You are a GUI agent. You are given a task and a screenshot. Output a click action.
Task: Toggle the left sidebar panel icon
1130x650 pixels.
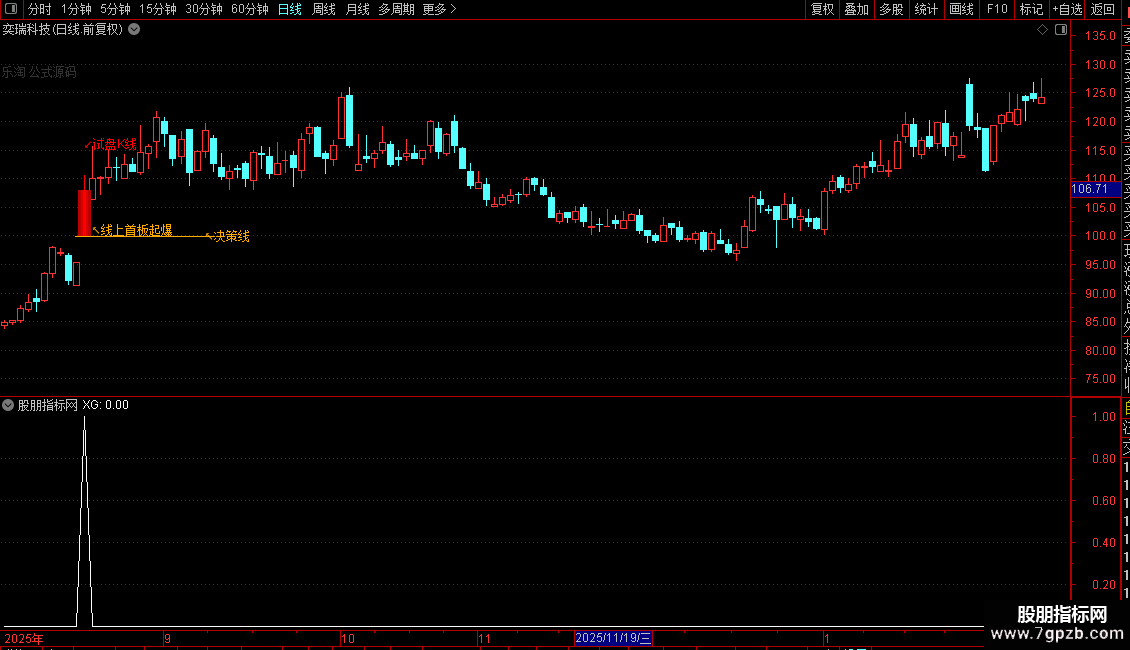point(11,9)
